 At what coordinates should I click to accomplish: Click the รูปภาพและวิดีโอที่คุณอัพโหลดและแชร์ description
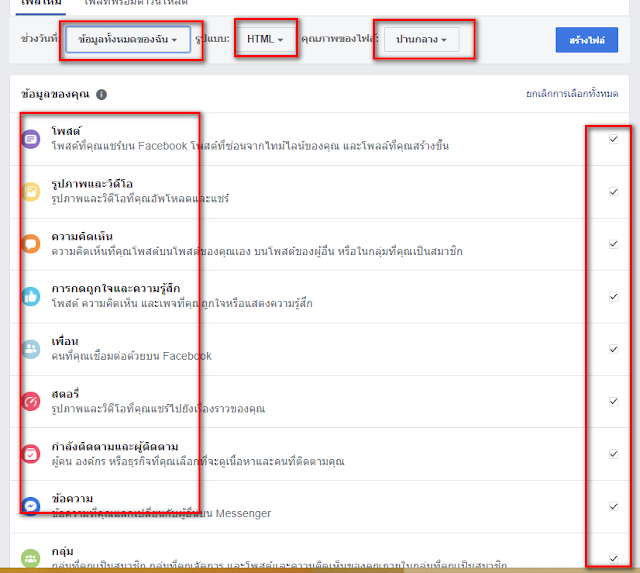(x=140, y=199)
